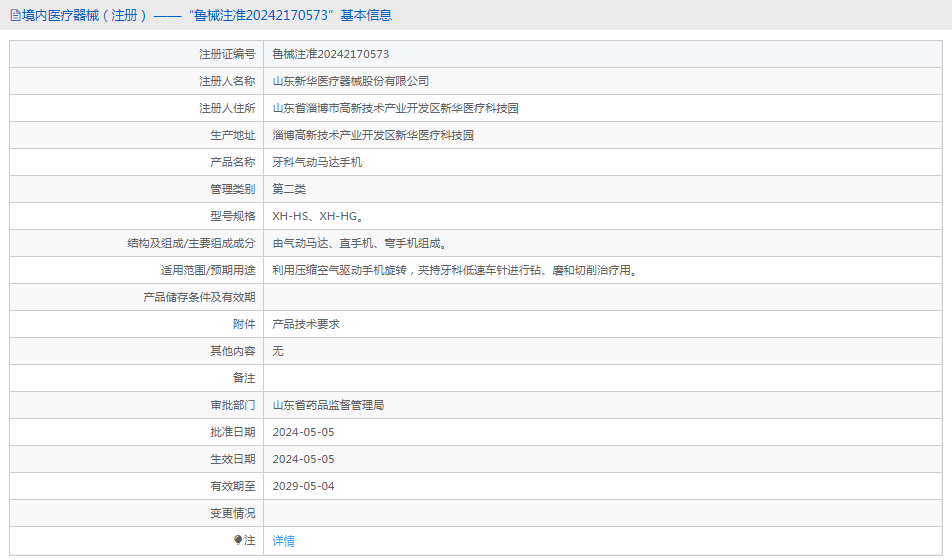
Task: Click the document icon before 境内医疗器械 title
Action: click(15, 15)
